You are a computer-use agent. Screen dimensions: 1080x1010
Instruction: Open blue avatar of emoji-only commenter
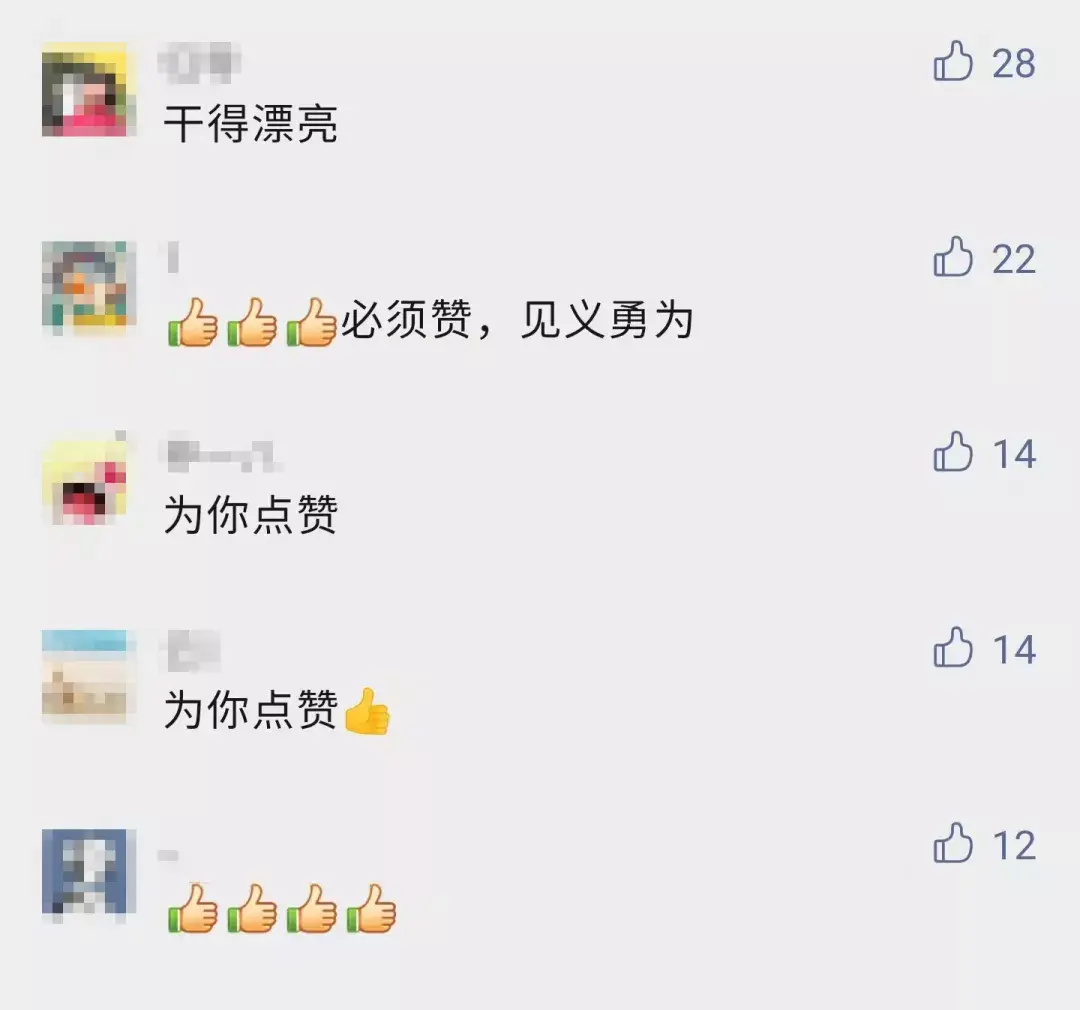(x=85, y=873)
